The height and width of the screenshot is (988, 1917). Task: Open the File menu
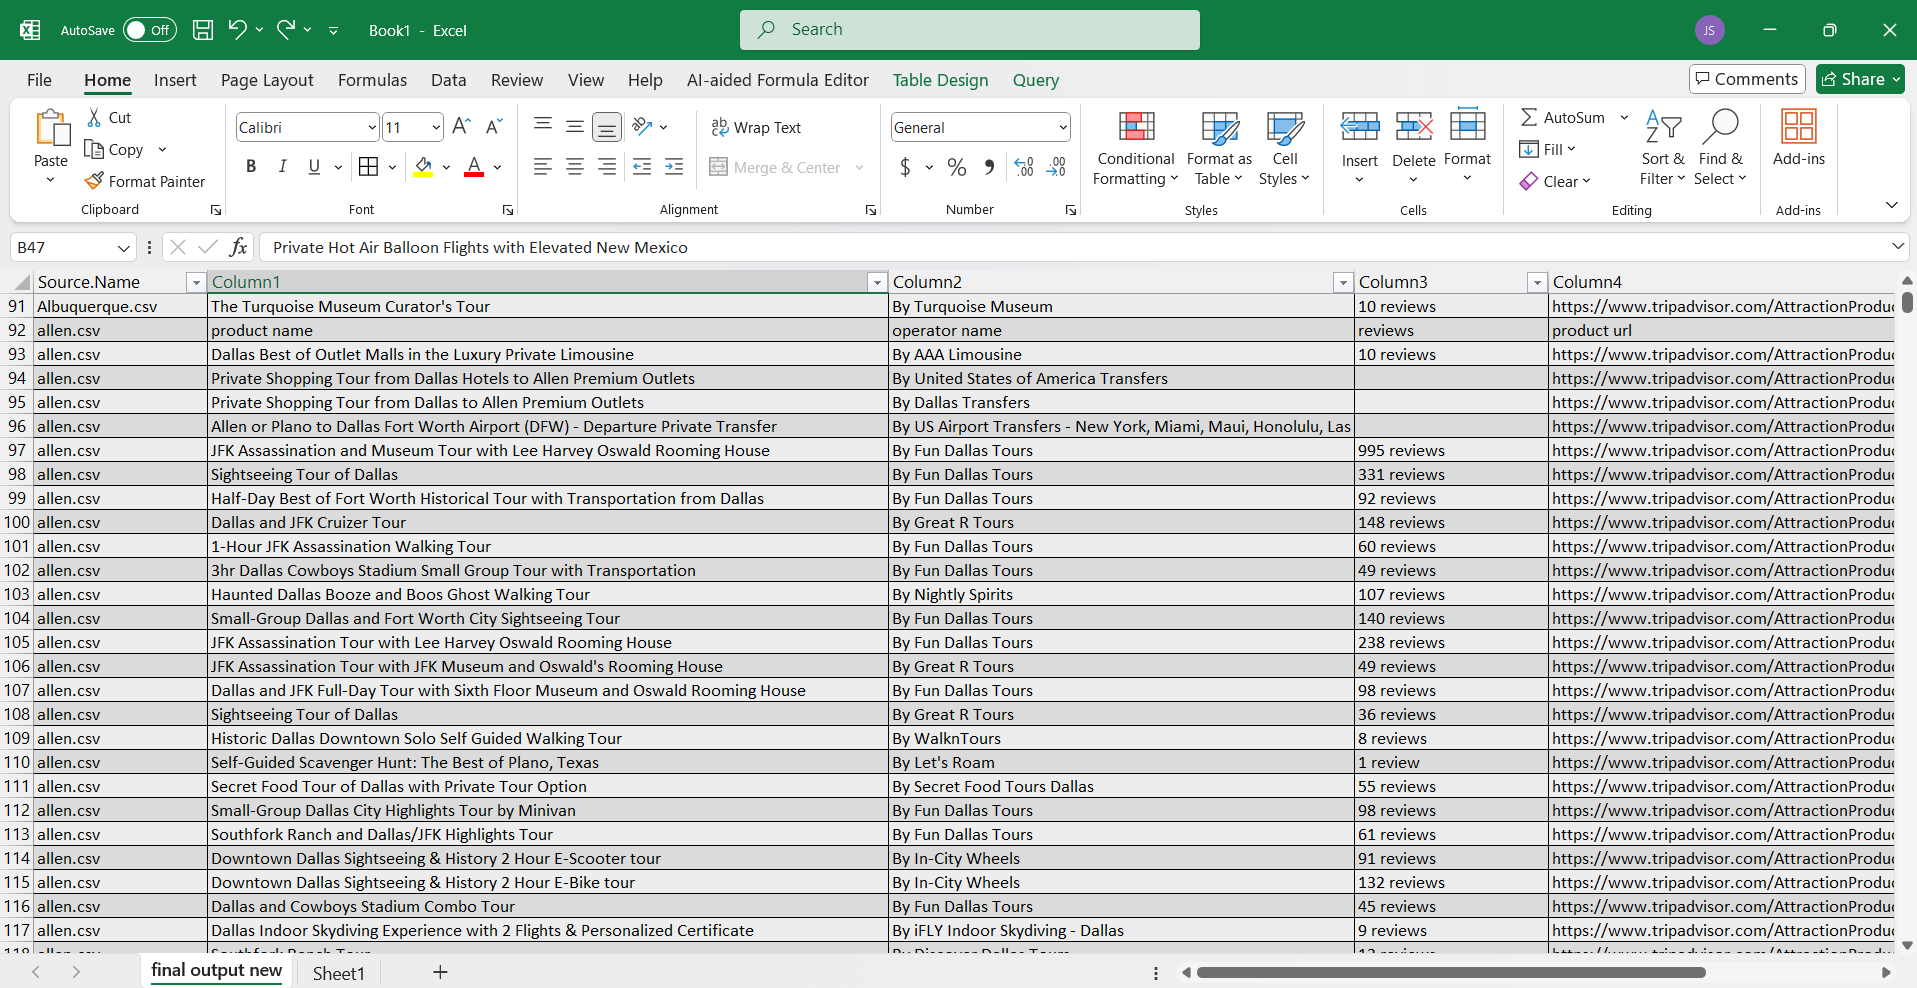tap(39, 80)
